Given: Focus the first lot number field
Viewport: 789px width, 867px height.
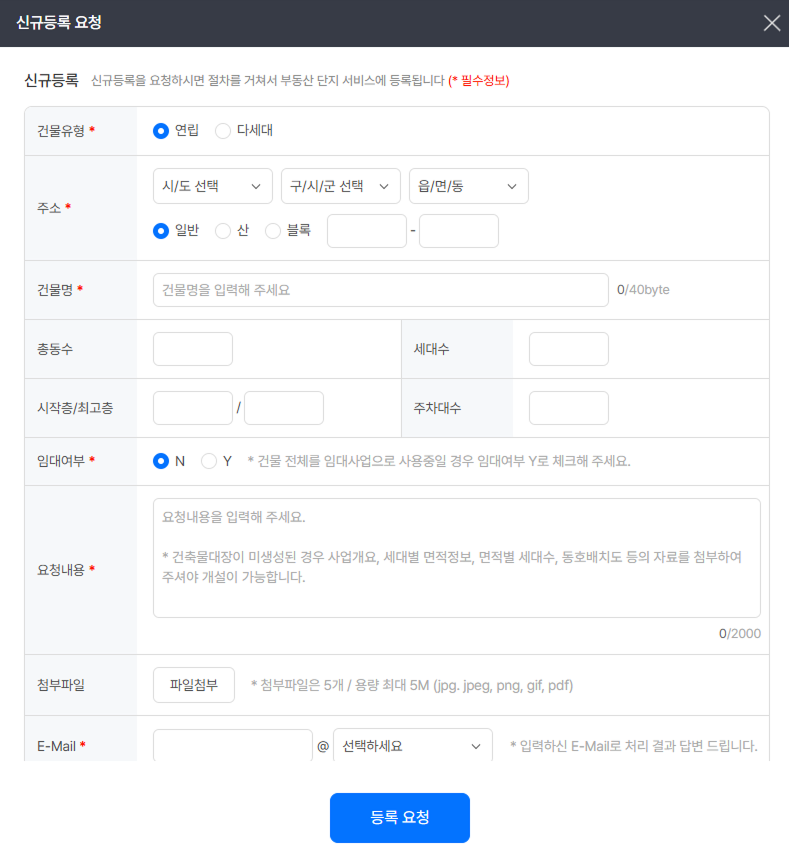Looking at the screenshot, I should (x=367, y=231).
